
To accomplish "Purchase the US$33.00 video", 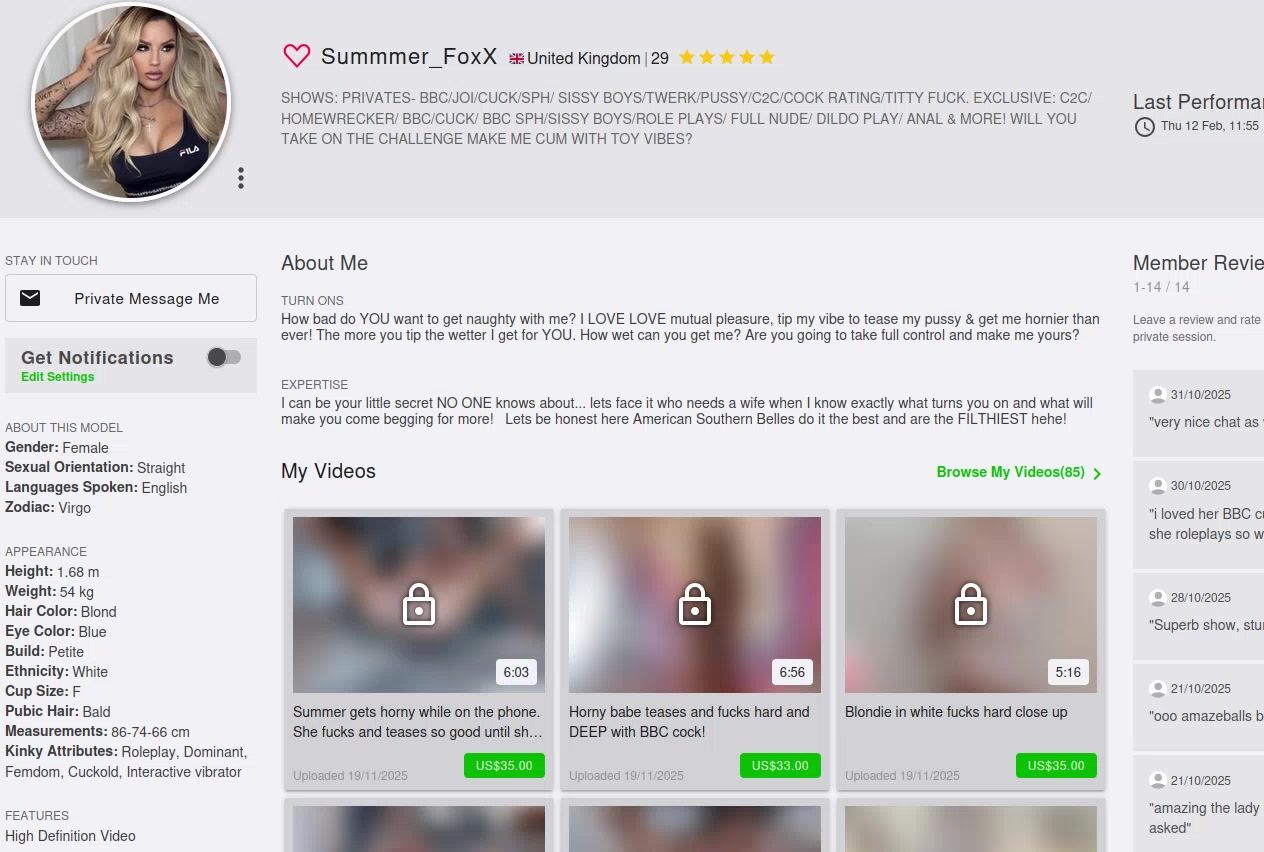I will (x=780, y=766).
